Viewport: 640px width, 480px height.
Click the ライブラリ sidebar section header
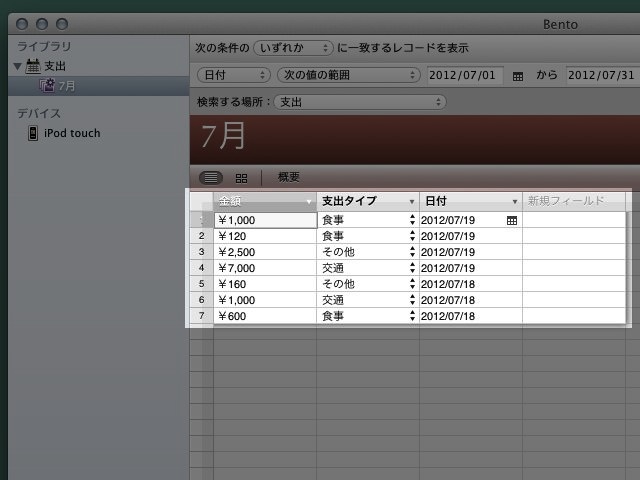pyautogui.click(x=44, y=46)
